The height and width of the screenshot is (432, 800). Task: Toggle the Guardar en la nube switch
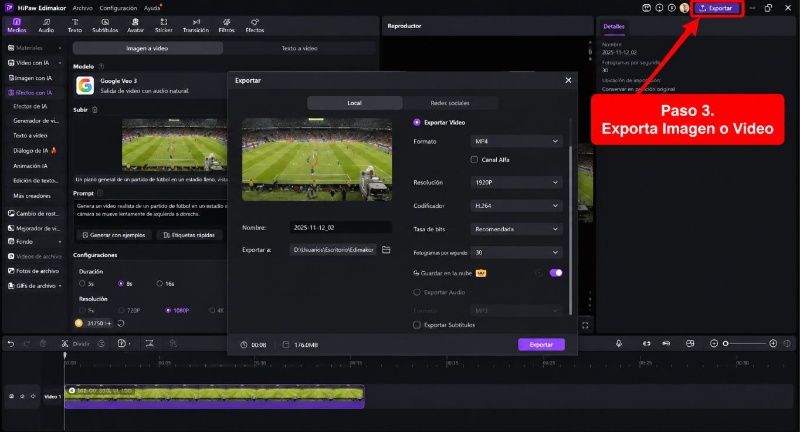[556, 273]
